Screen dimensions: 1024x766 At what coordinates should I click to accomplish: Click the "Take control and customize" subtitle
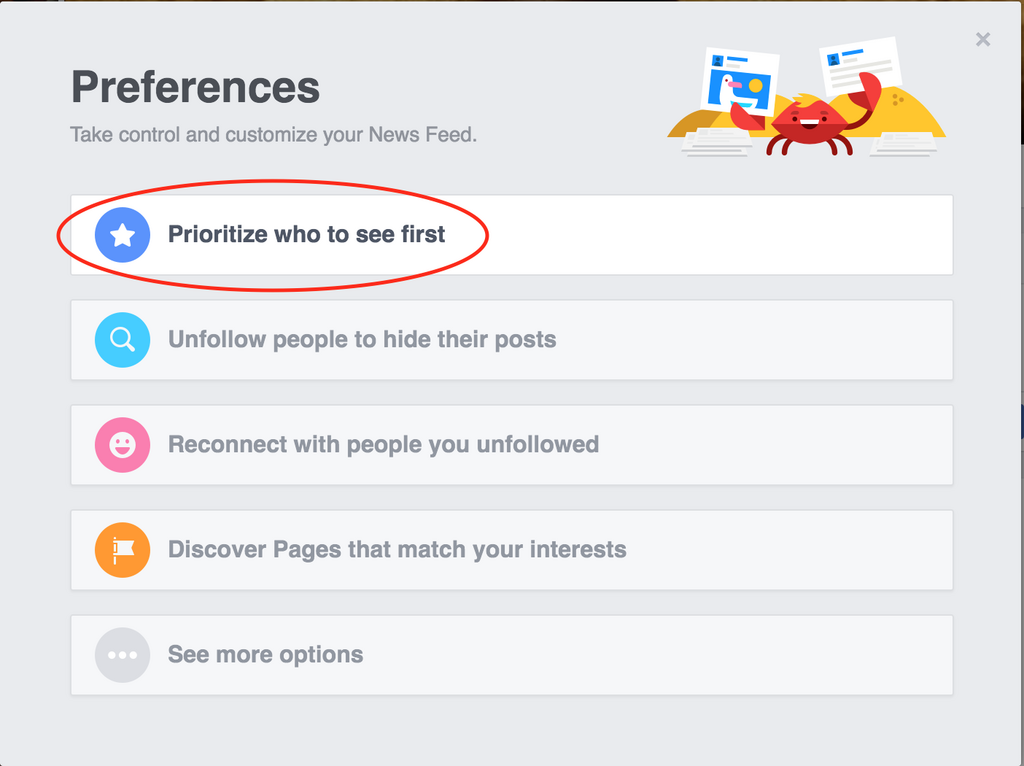tap(273, 134)
